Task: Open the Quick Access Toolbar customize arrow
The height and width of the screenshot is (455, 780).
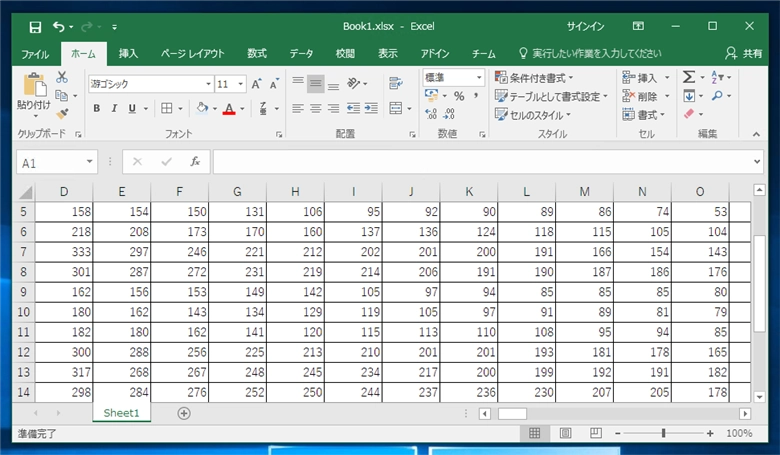Action: click(x=114, y=27)
